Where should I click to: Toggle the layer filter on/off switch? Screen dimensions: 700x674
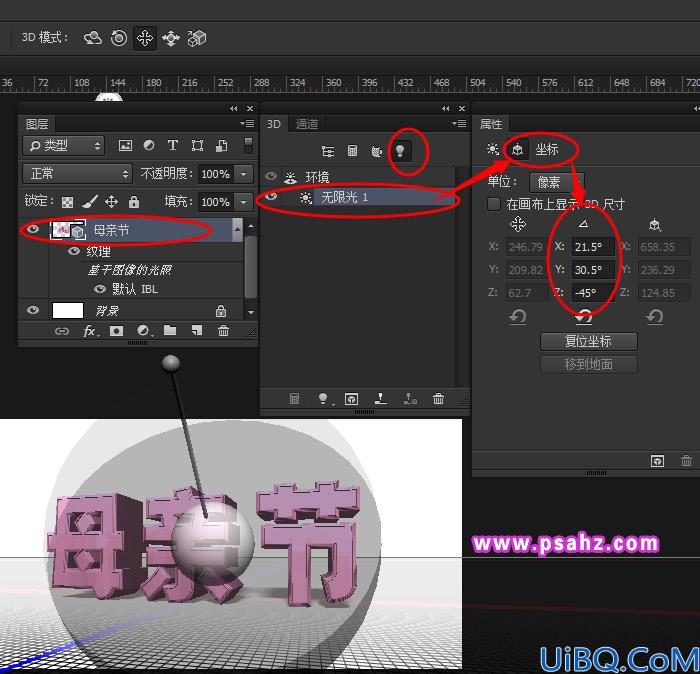248,146
